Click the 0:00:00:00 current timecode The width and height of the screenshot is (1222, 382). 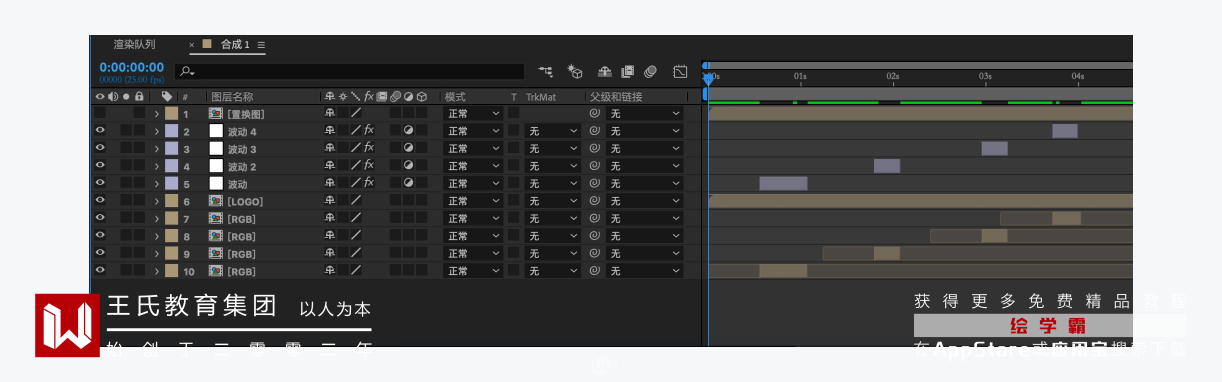[x=131, y=68]
